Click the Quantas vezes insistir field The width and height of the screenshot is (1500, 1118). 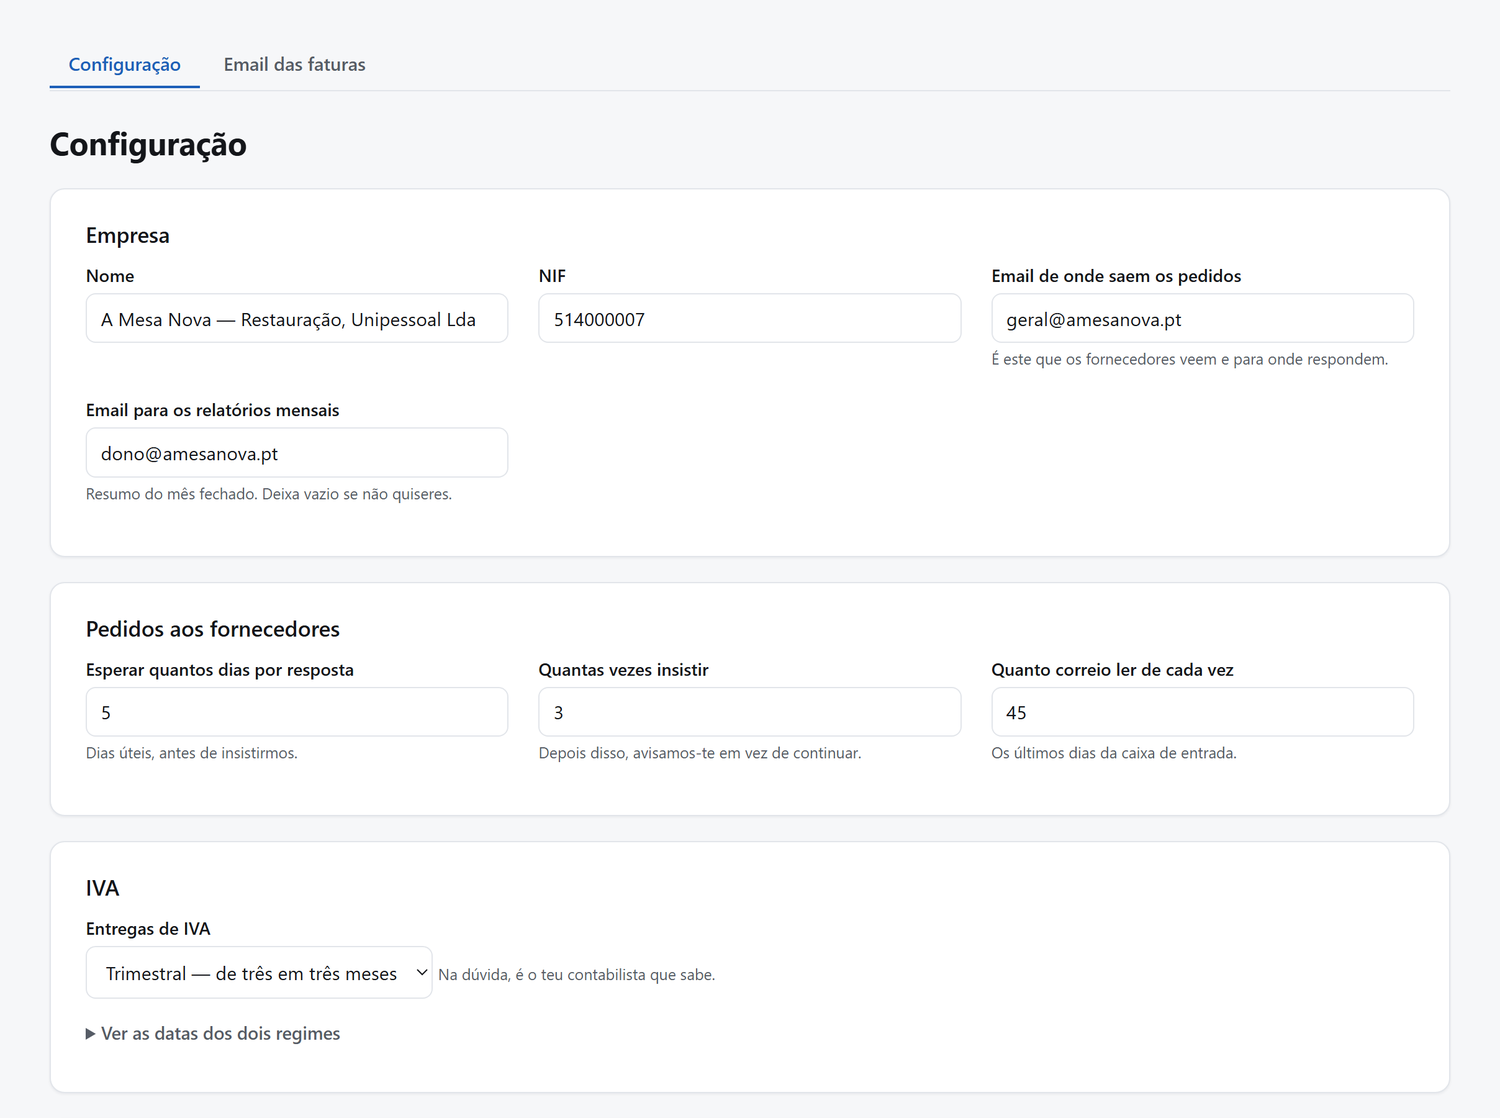(x=750, y=712)
